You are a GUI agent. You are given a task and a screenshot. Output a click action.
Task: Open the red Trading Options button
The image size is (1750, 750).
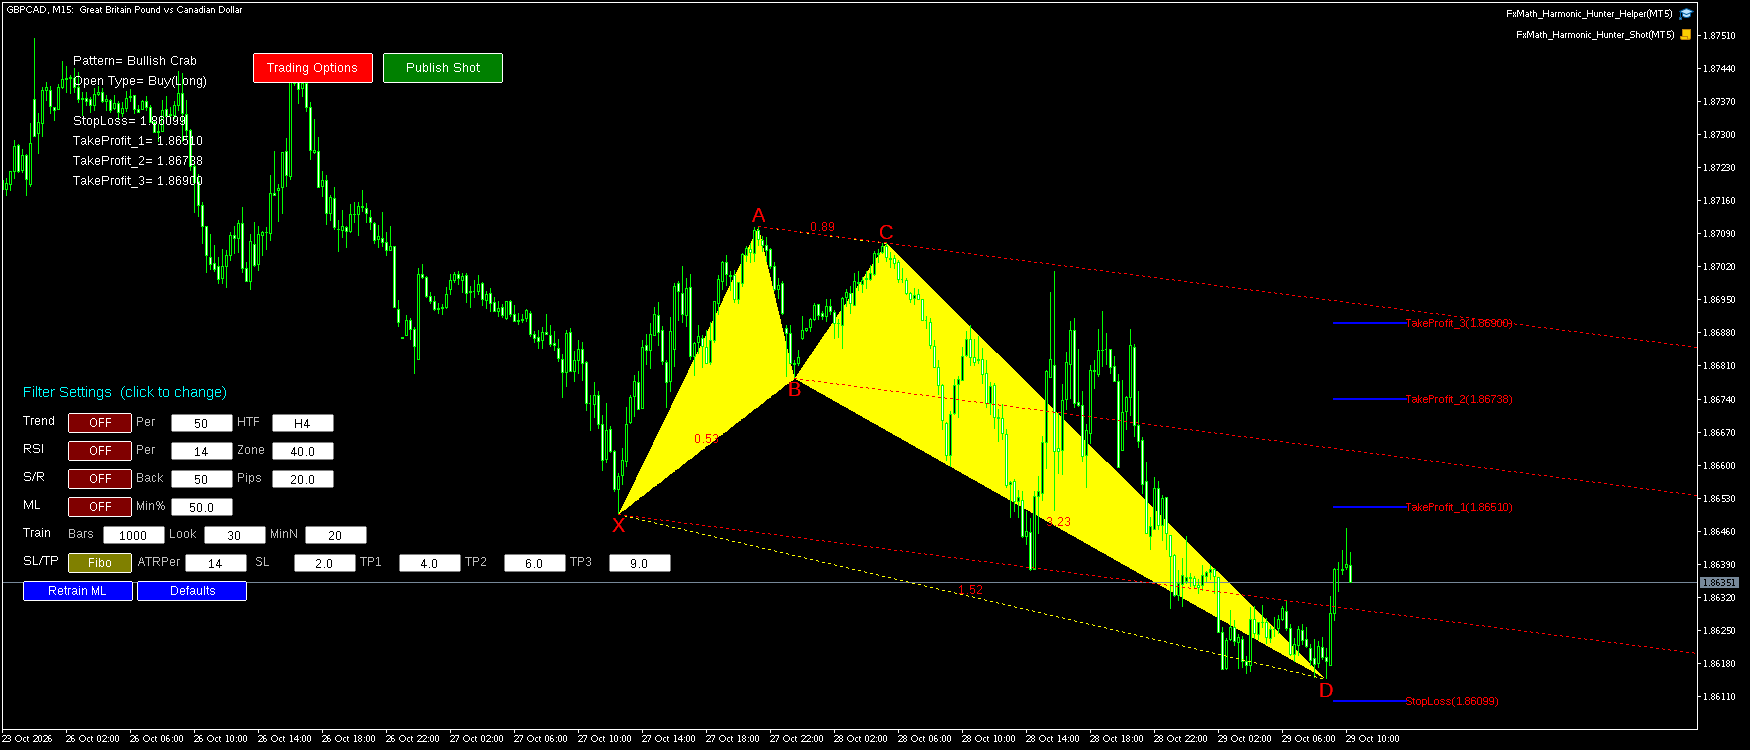[313, 68]
